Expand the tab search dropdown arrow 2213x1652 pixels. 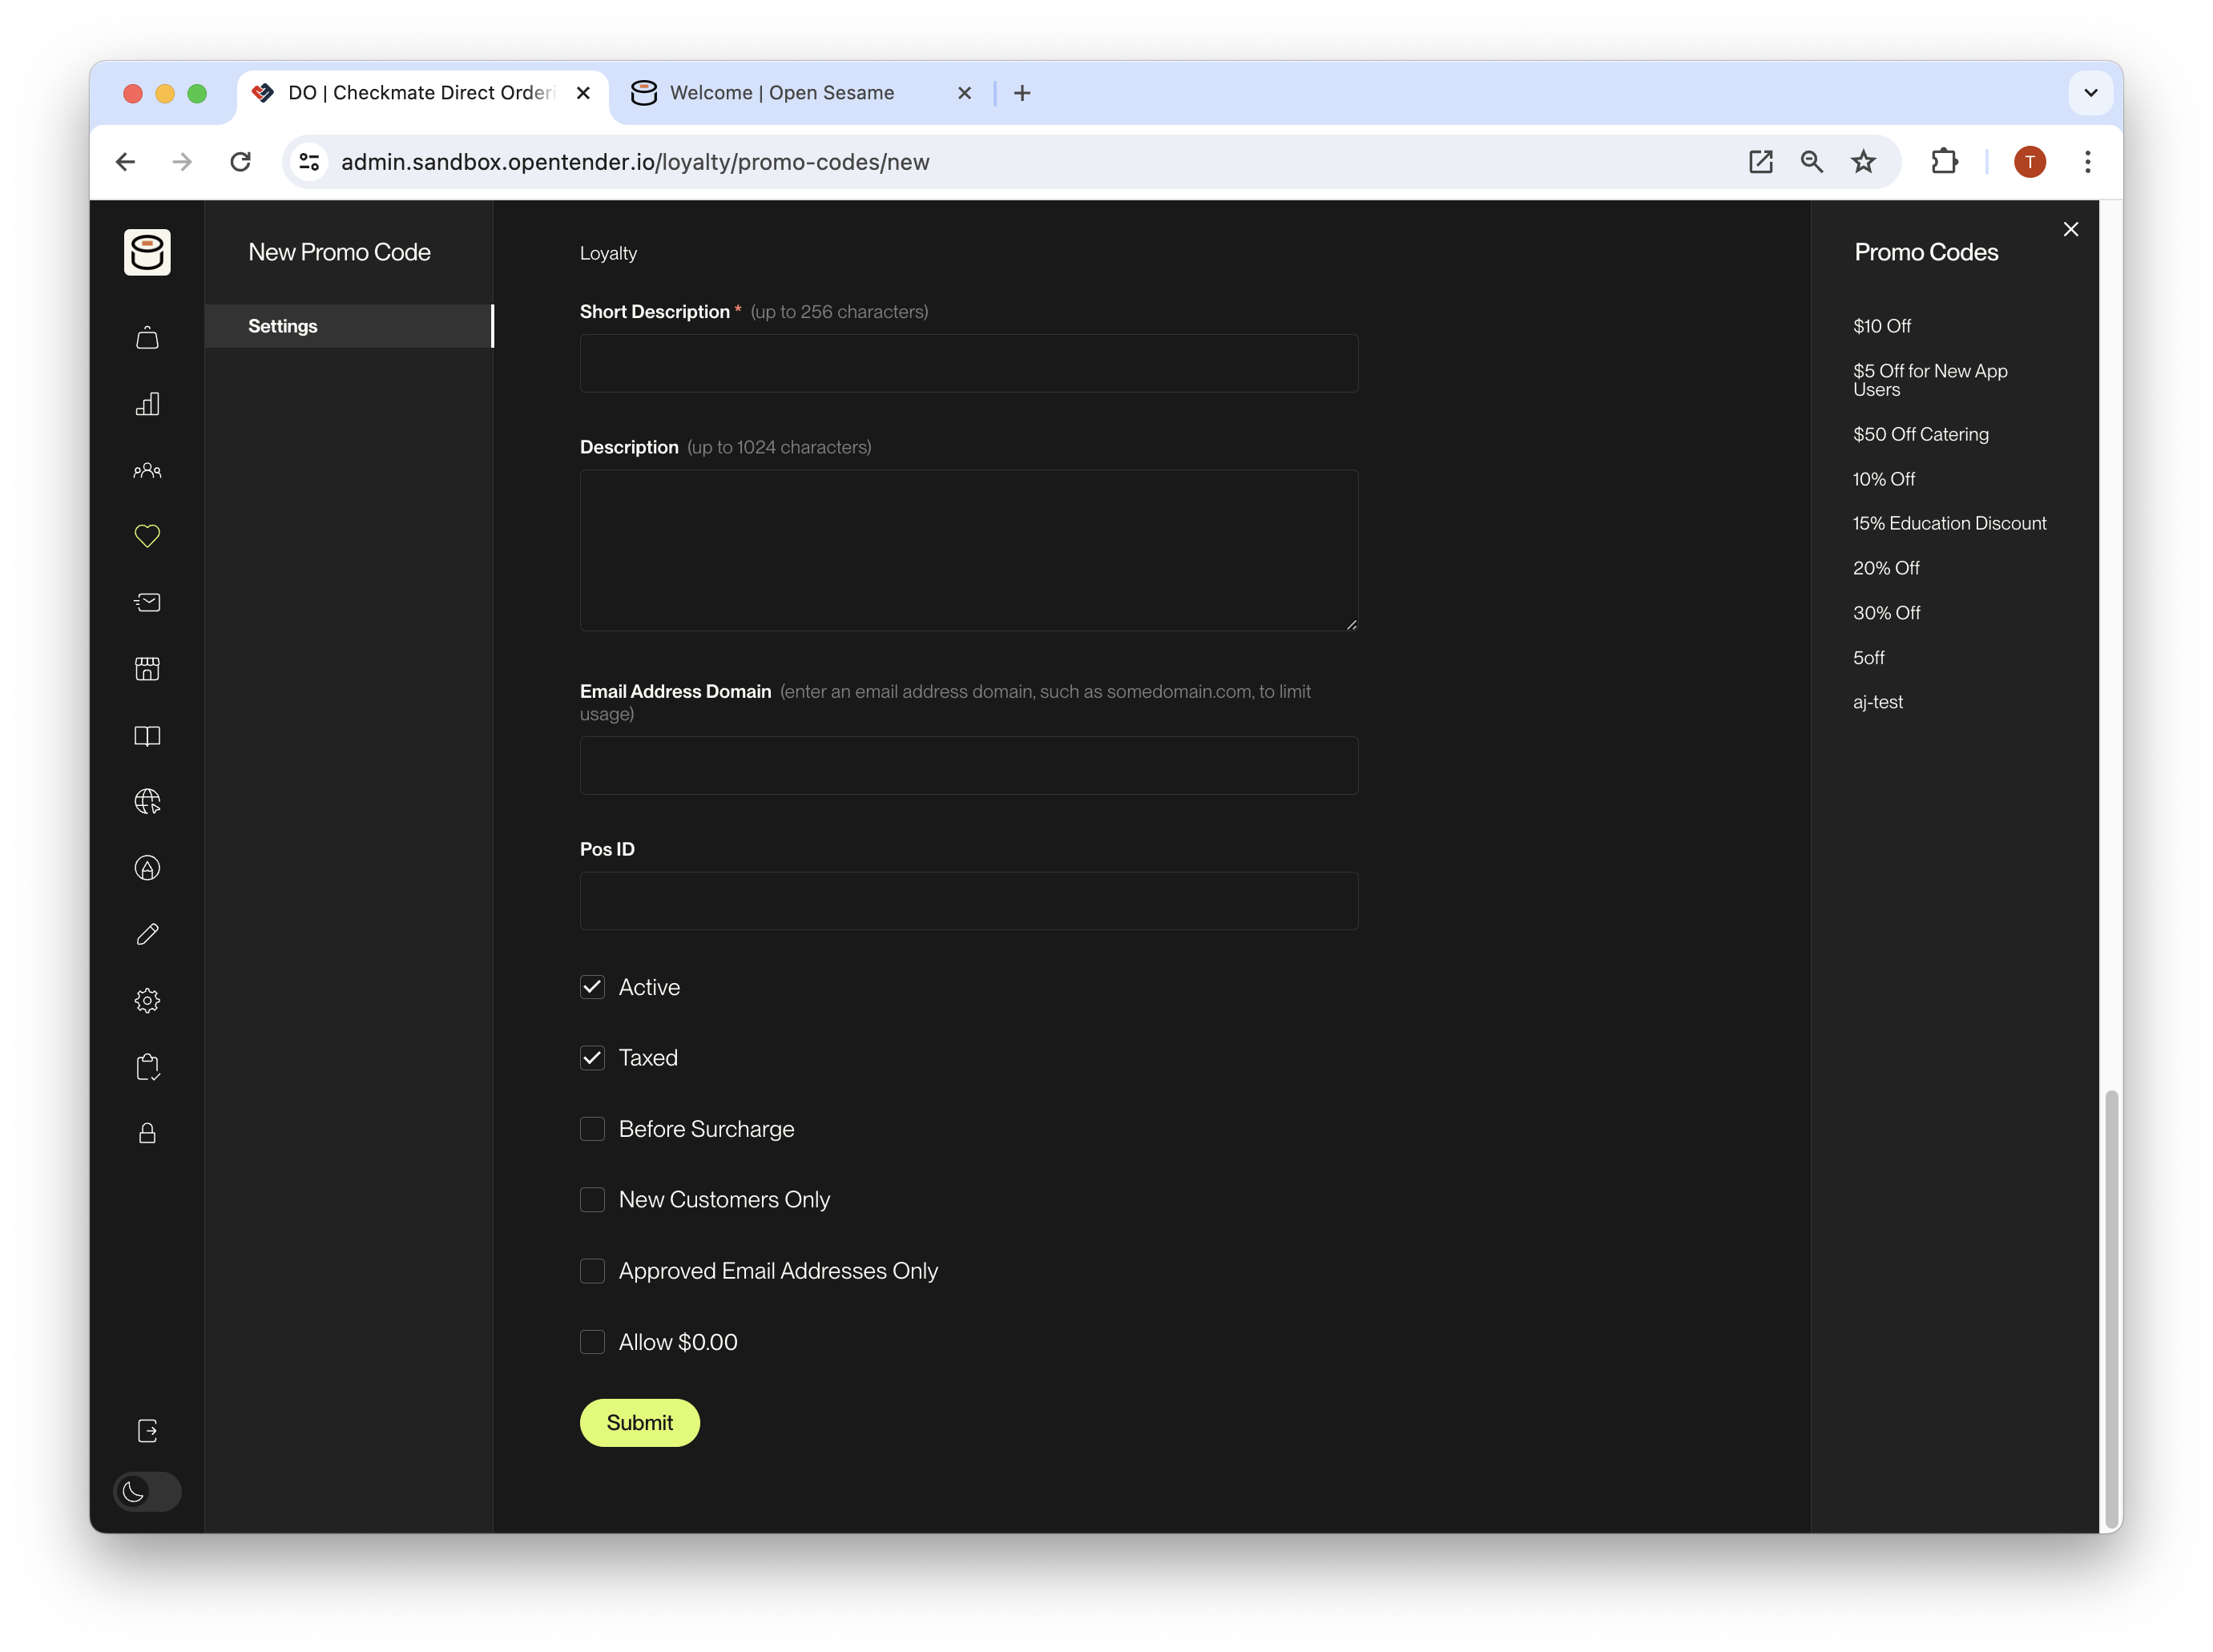tap(2090, 93)
